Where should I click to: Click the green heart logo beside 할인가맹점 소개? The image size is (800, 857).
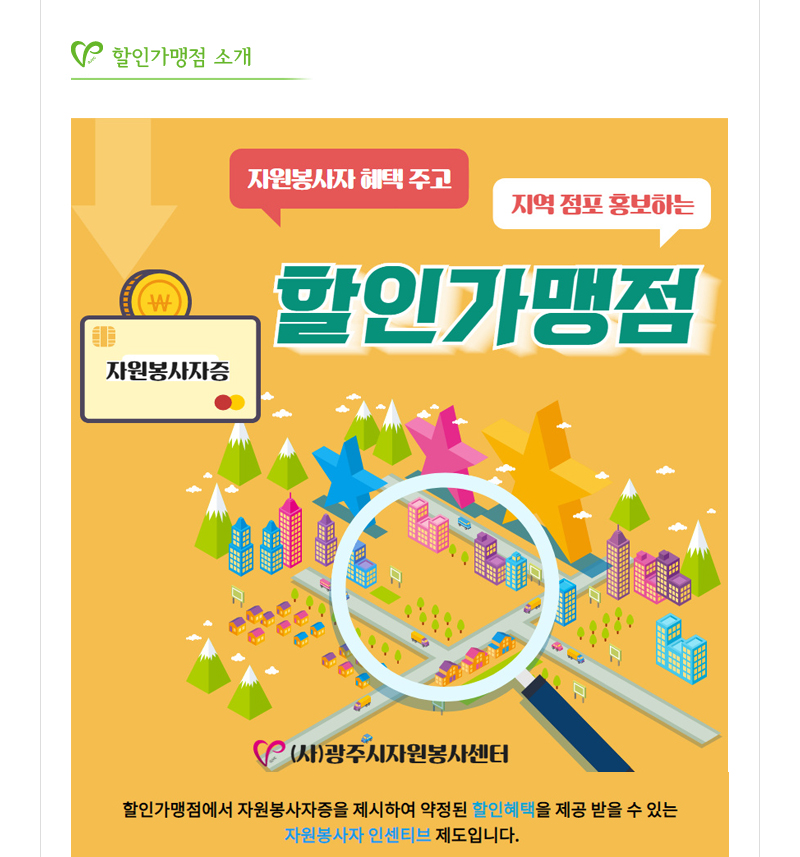[x=86, y=54]
